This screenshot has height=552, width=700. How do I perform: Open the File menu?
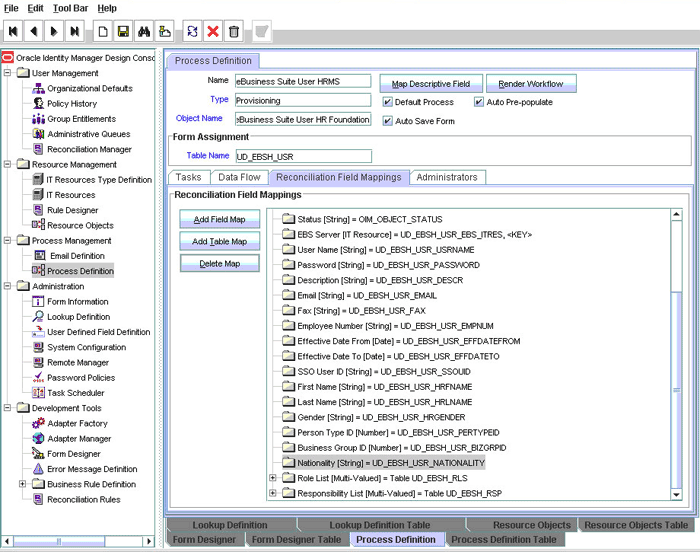pos(11,8)
